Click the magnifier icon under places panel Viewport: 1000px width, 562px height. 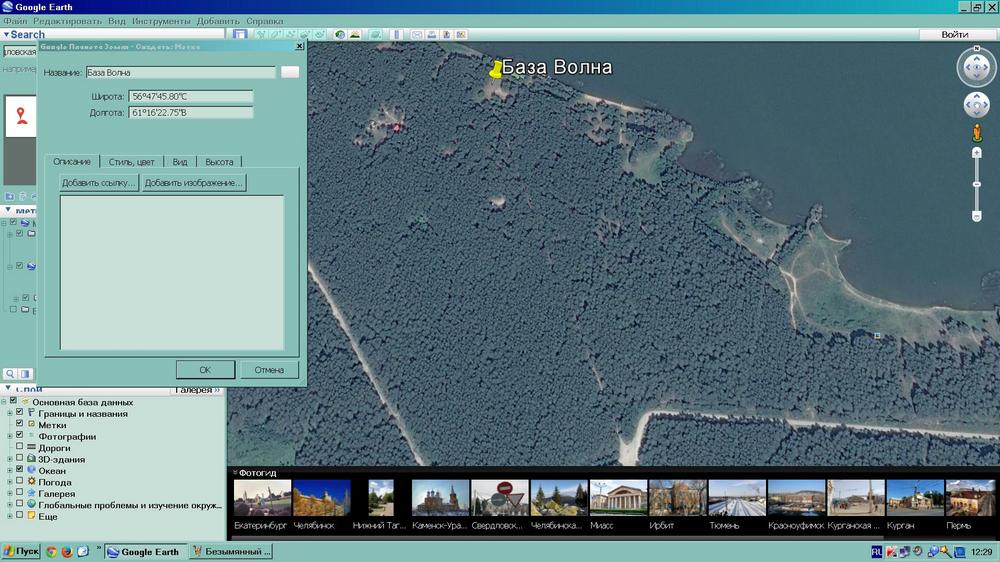point(10,374)
